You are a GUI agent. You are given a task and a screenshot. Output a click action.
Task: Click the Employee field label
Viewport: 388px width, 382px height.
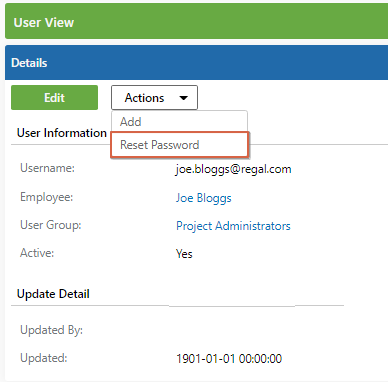[x=47, y=197]
